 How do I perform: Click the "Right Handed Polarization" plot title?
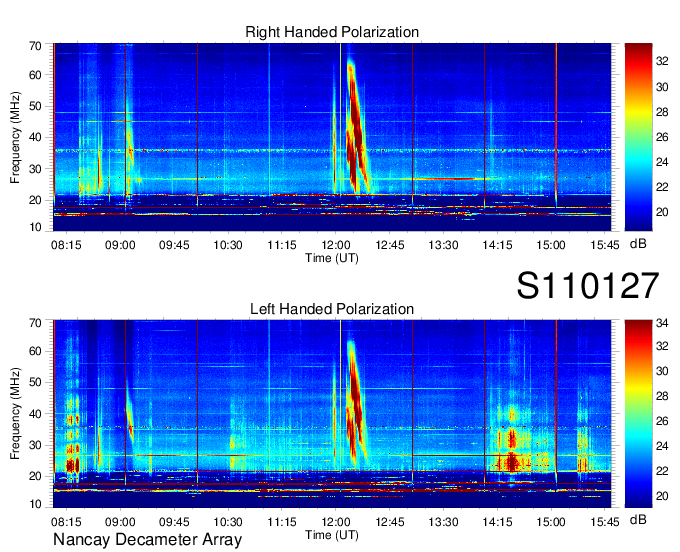[332, 32]
